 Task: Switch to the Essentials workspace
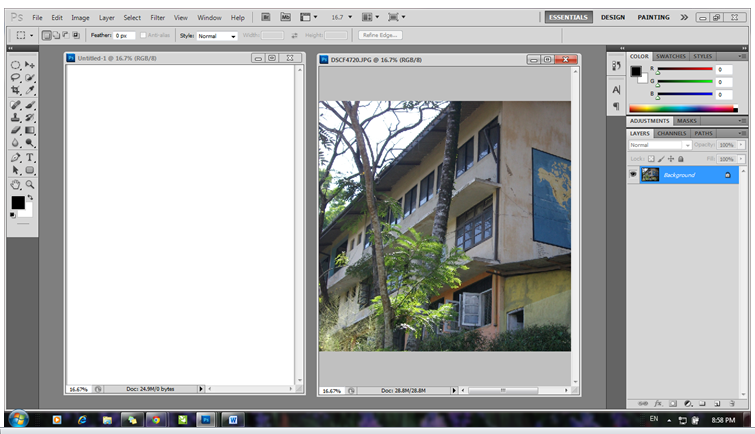[569, 17]
